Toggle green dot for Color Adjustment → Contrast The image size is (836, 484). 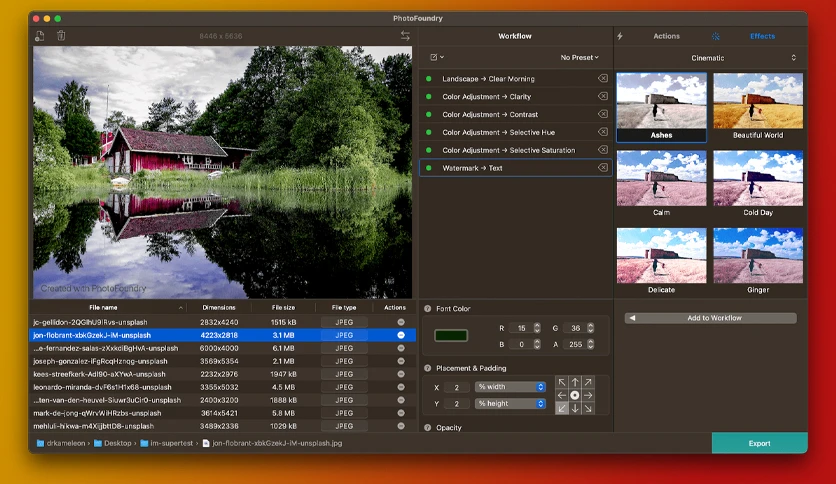[429, 115]
